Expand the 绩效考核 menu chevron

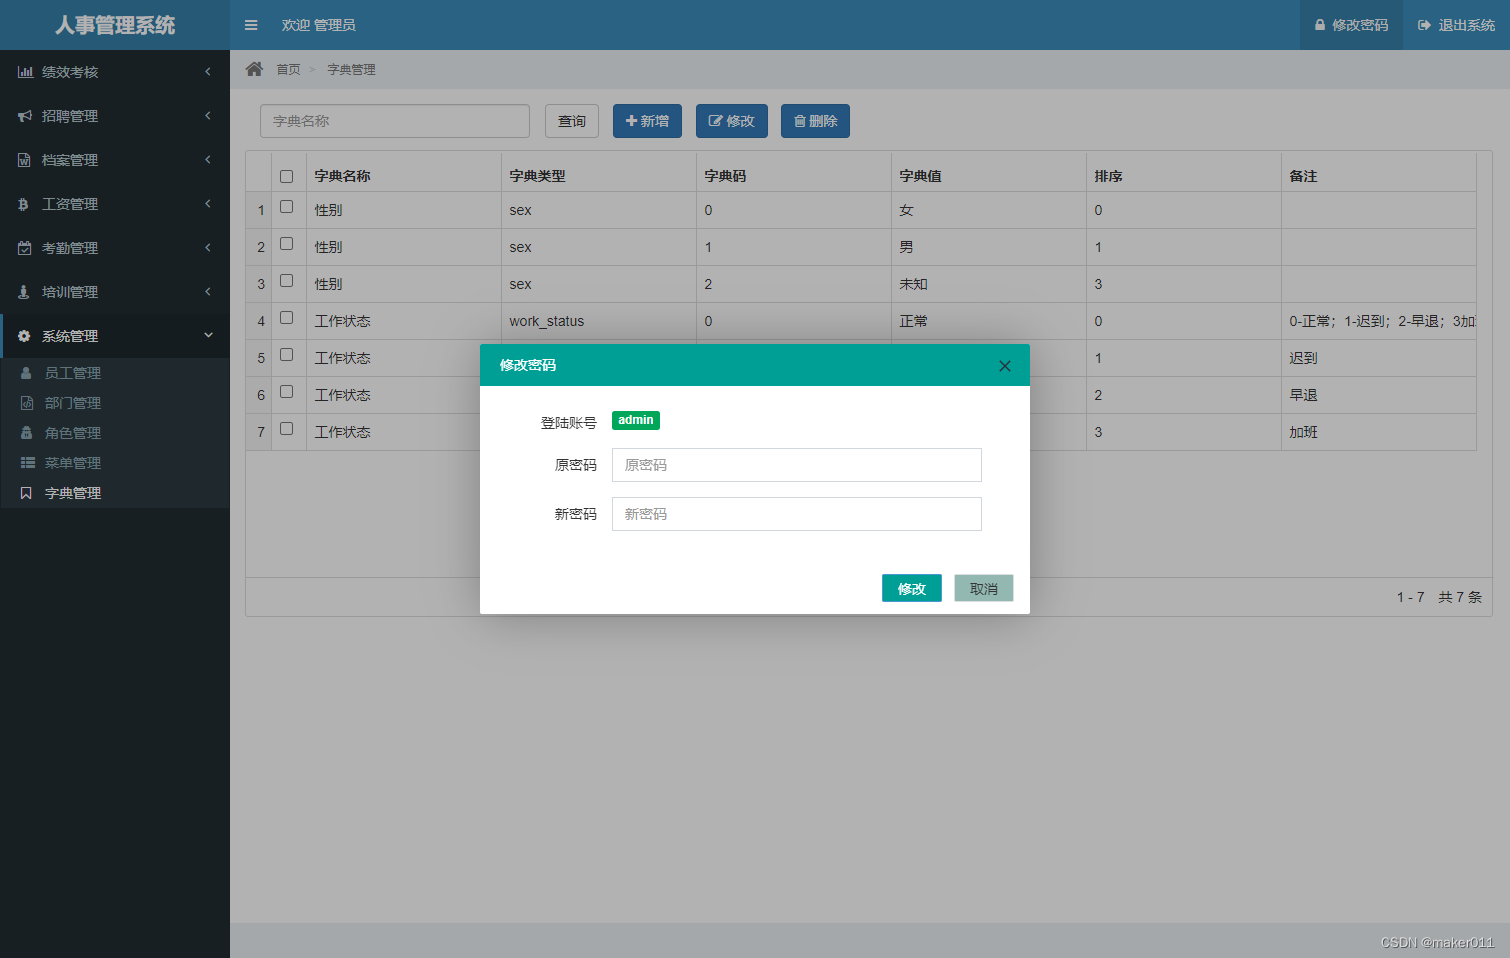(208, 71)
